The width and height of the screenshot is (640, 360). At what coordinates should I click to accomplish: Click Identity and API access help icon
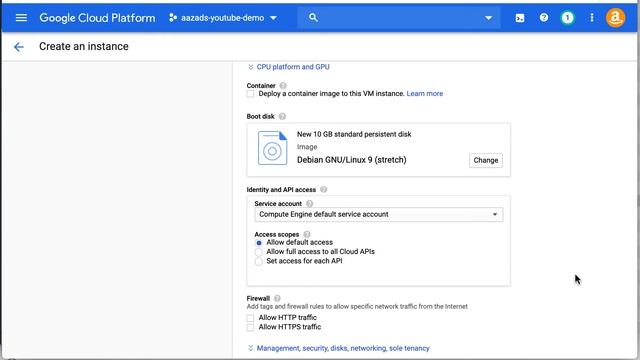[x=324, y=189]
